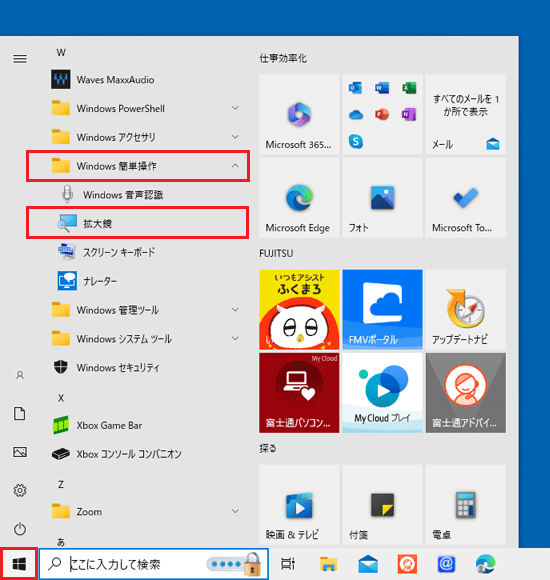Open Windows セキュリティ shield icon
This screenshot has width=550, height=580.
tap(61, 367)
